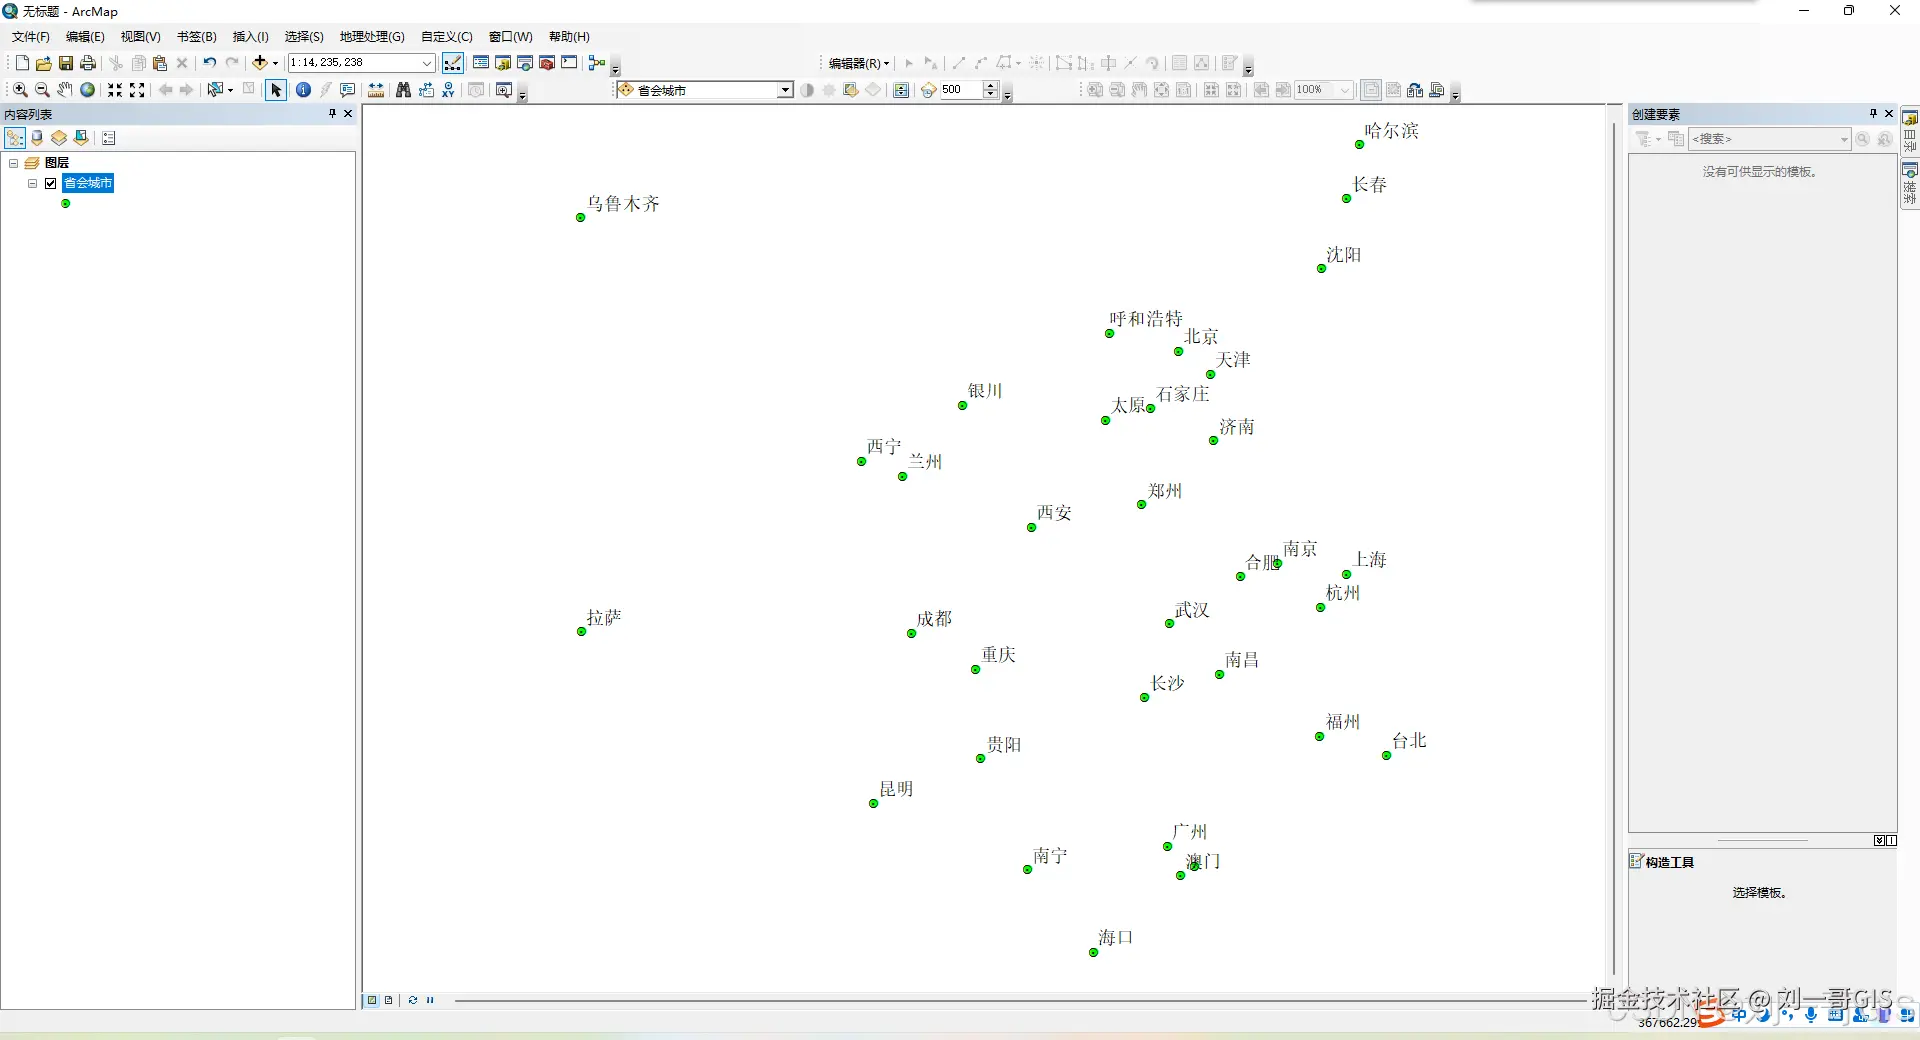Open the 视图(V) menu
Screen dimensions: 1920x1040
click(141, 37)
